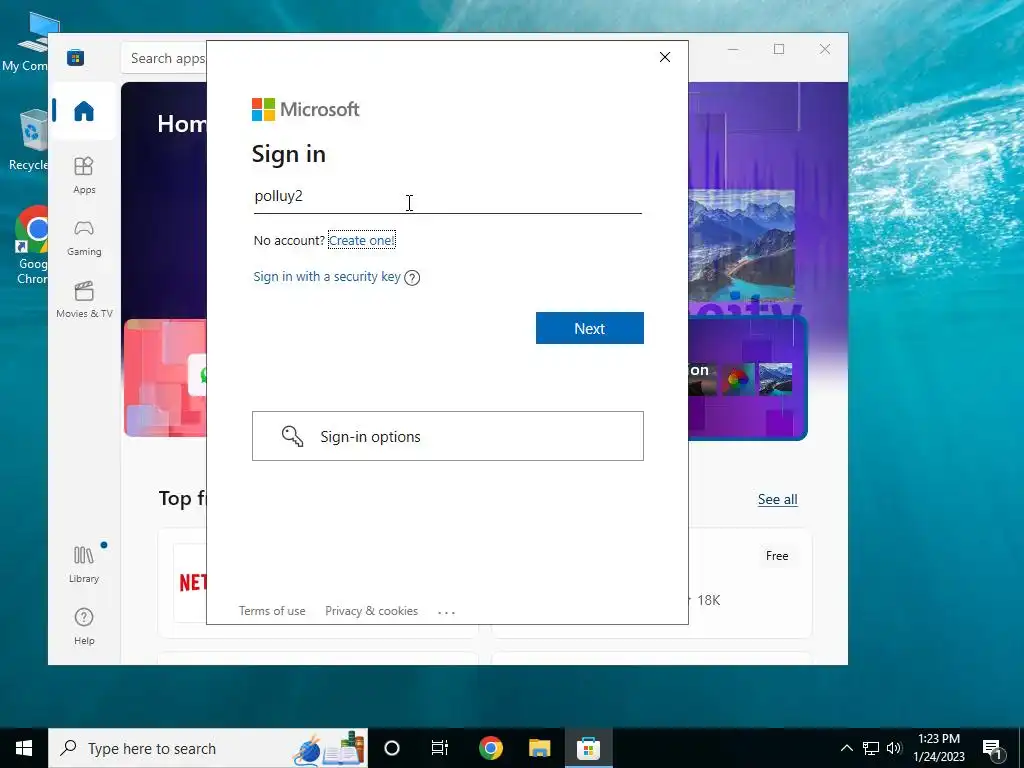Viewport: 1024px width, 768px height.
Task: Open Task View on taskbar
Action: click(x=440, y=748)
